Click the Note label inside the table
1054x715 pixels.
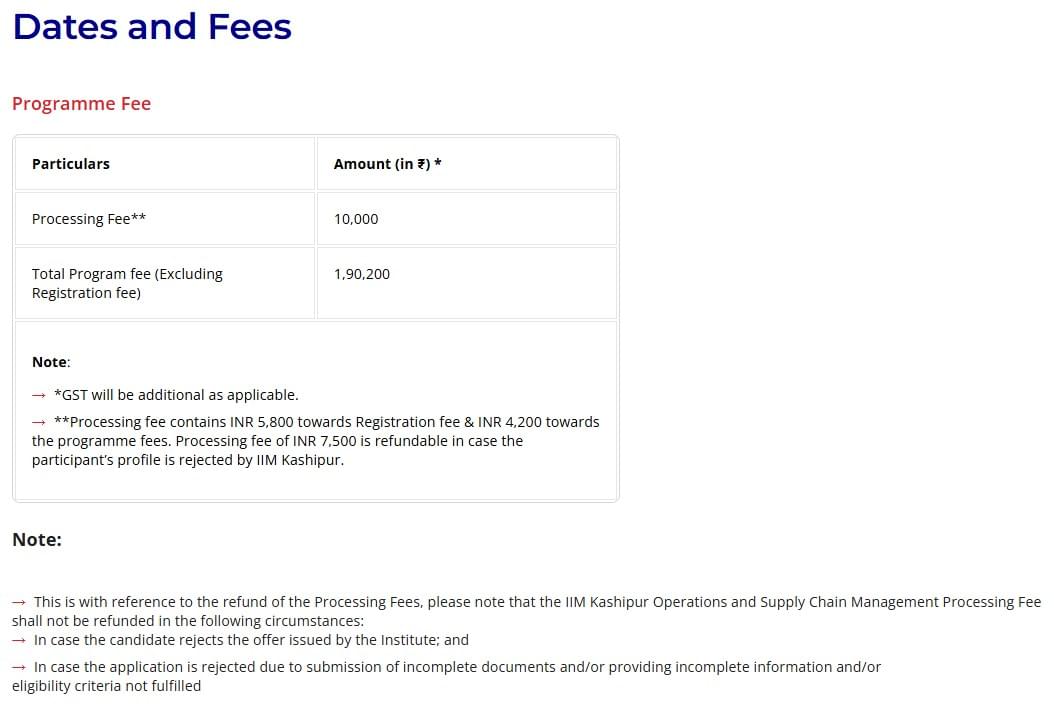click(51, 362)
